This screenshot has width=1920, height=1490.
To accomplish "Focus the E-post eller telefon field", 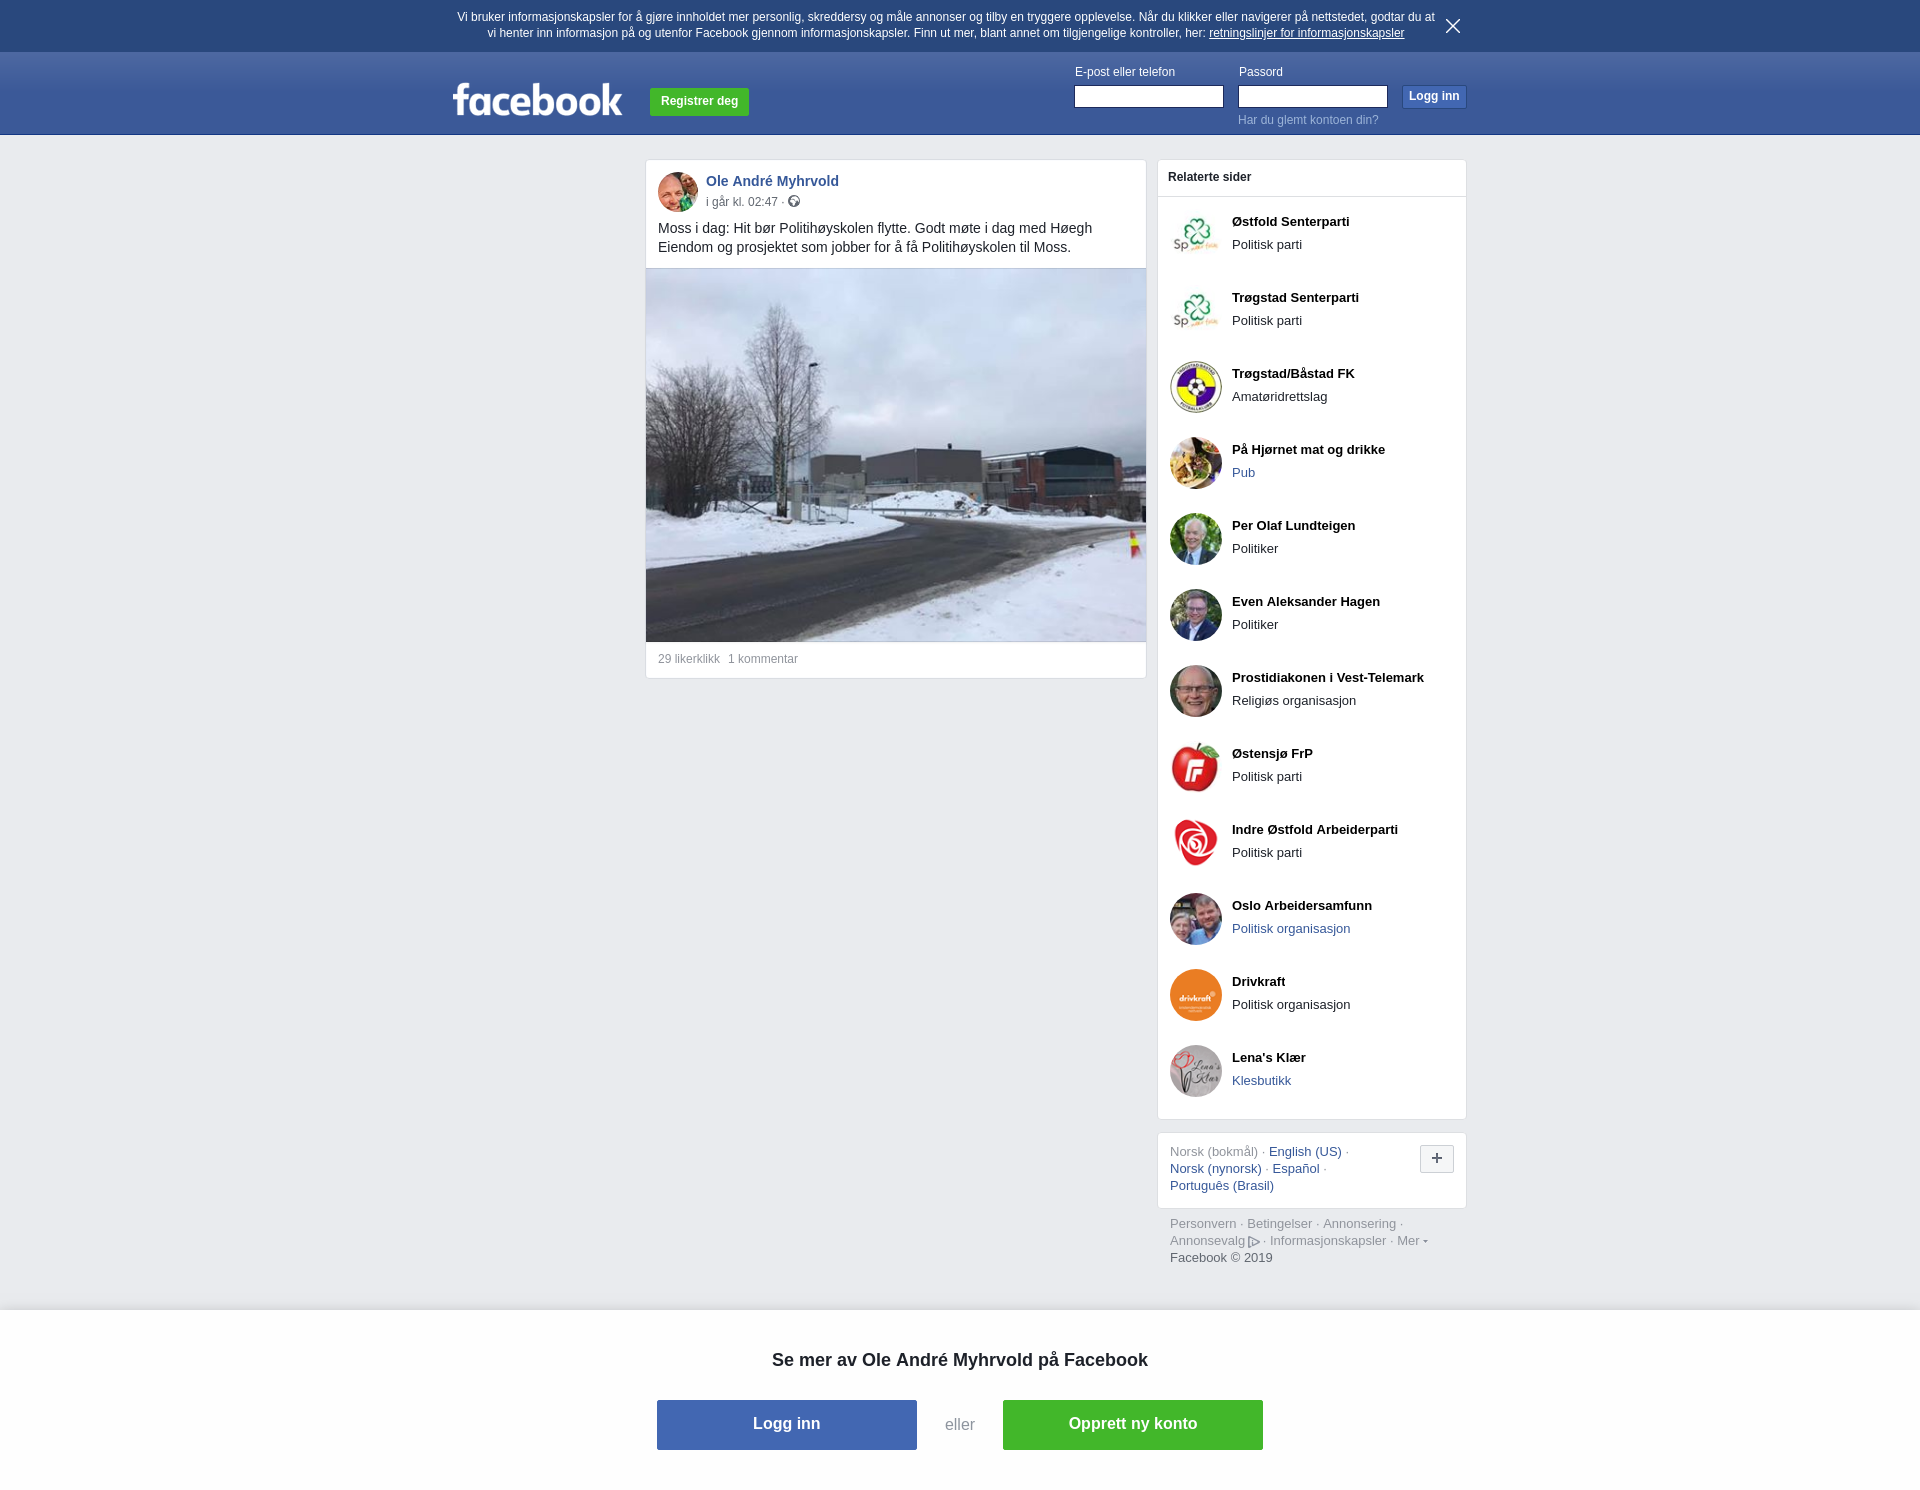I will 1148,96.
